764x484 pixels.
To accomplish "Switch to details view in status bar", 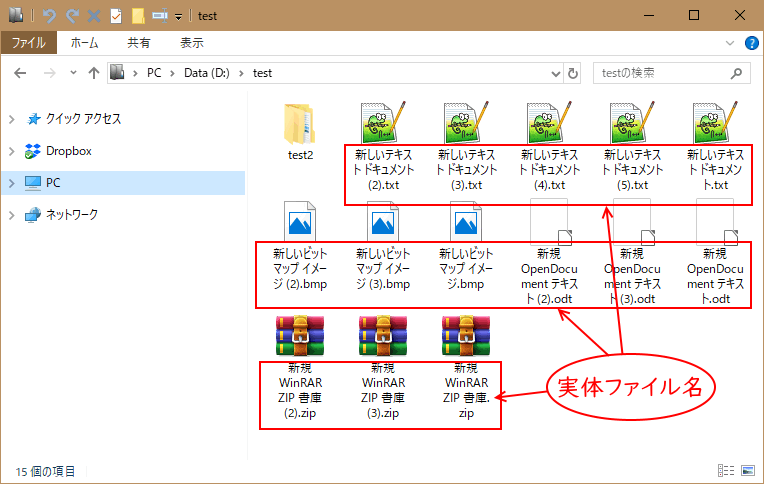I will 727,471.
